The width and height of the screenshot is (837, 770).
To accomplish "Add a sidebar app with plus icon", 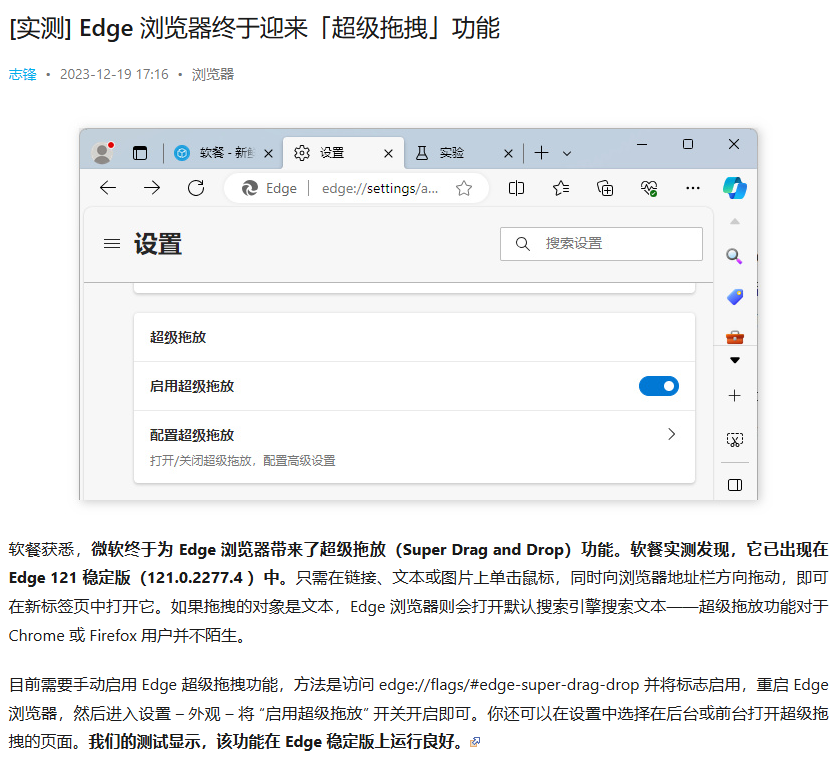I will pos(735,396).
